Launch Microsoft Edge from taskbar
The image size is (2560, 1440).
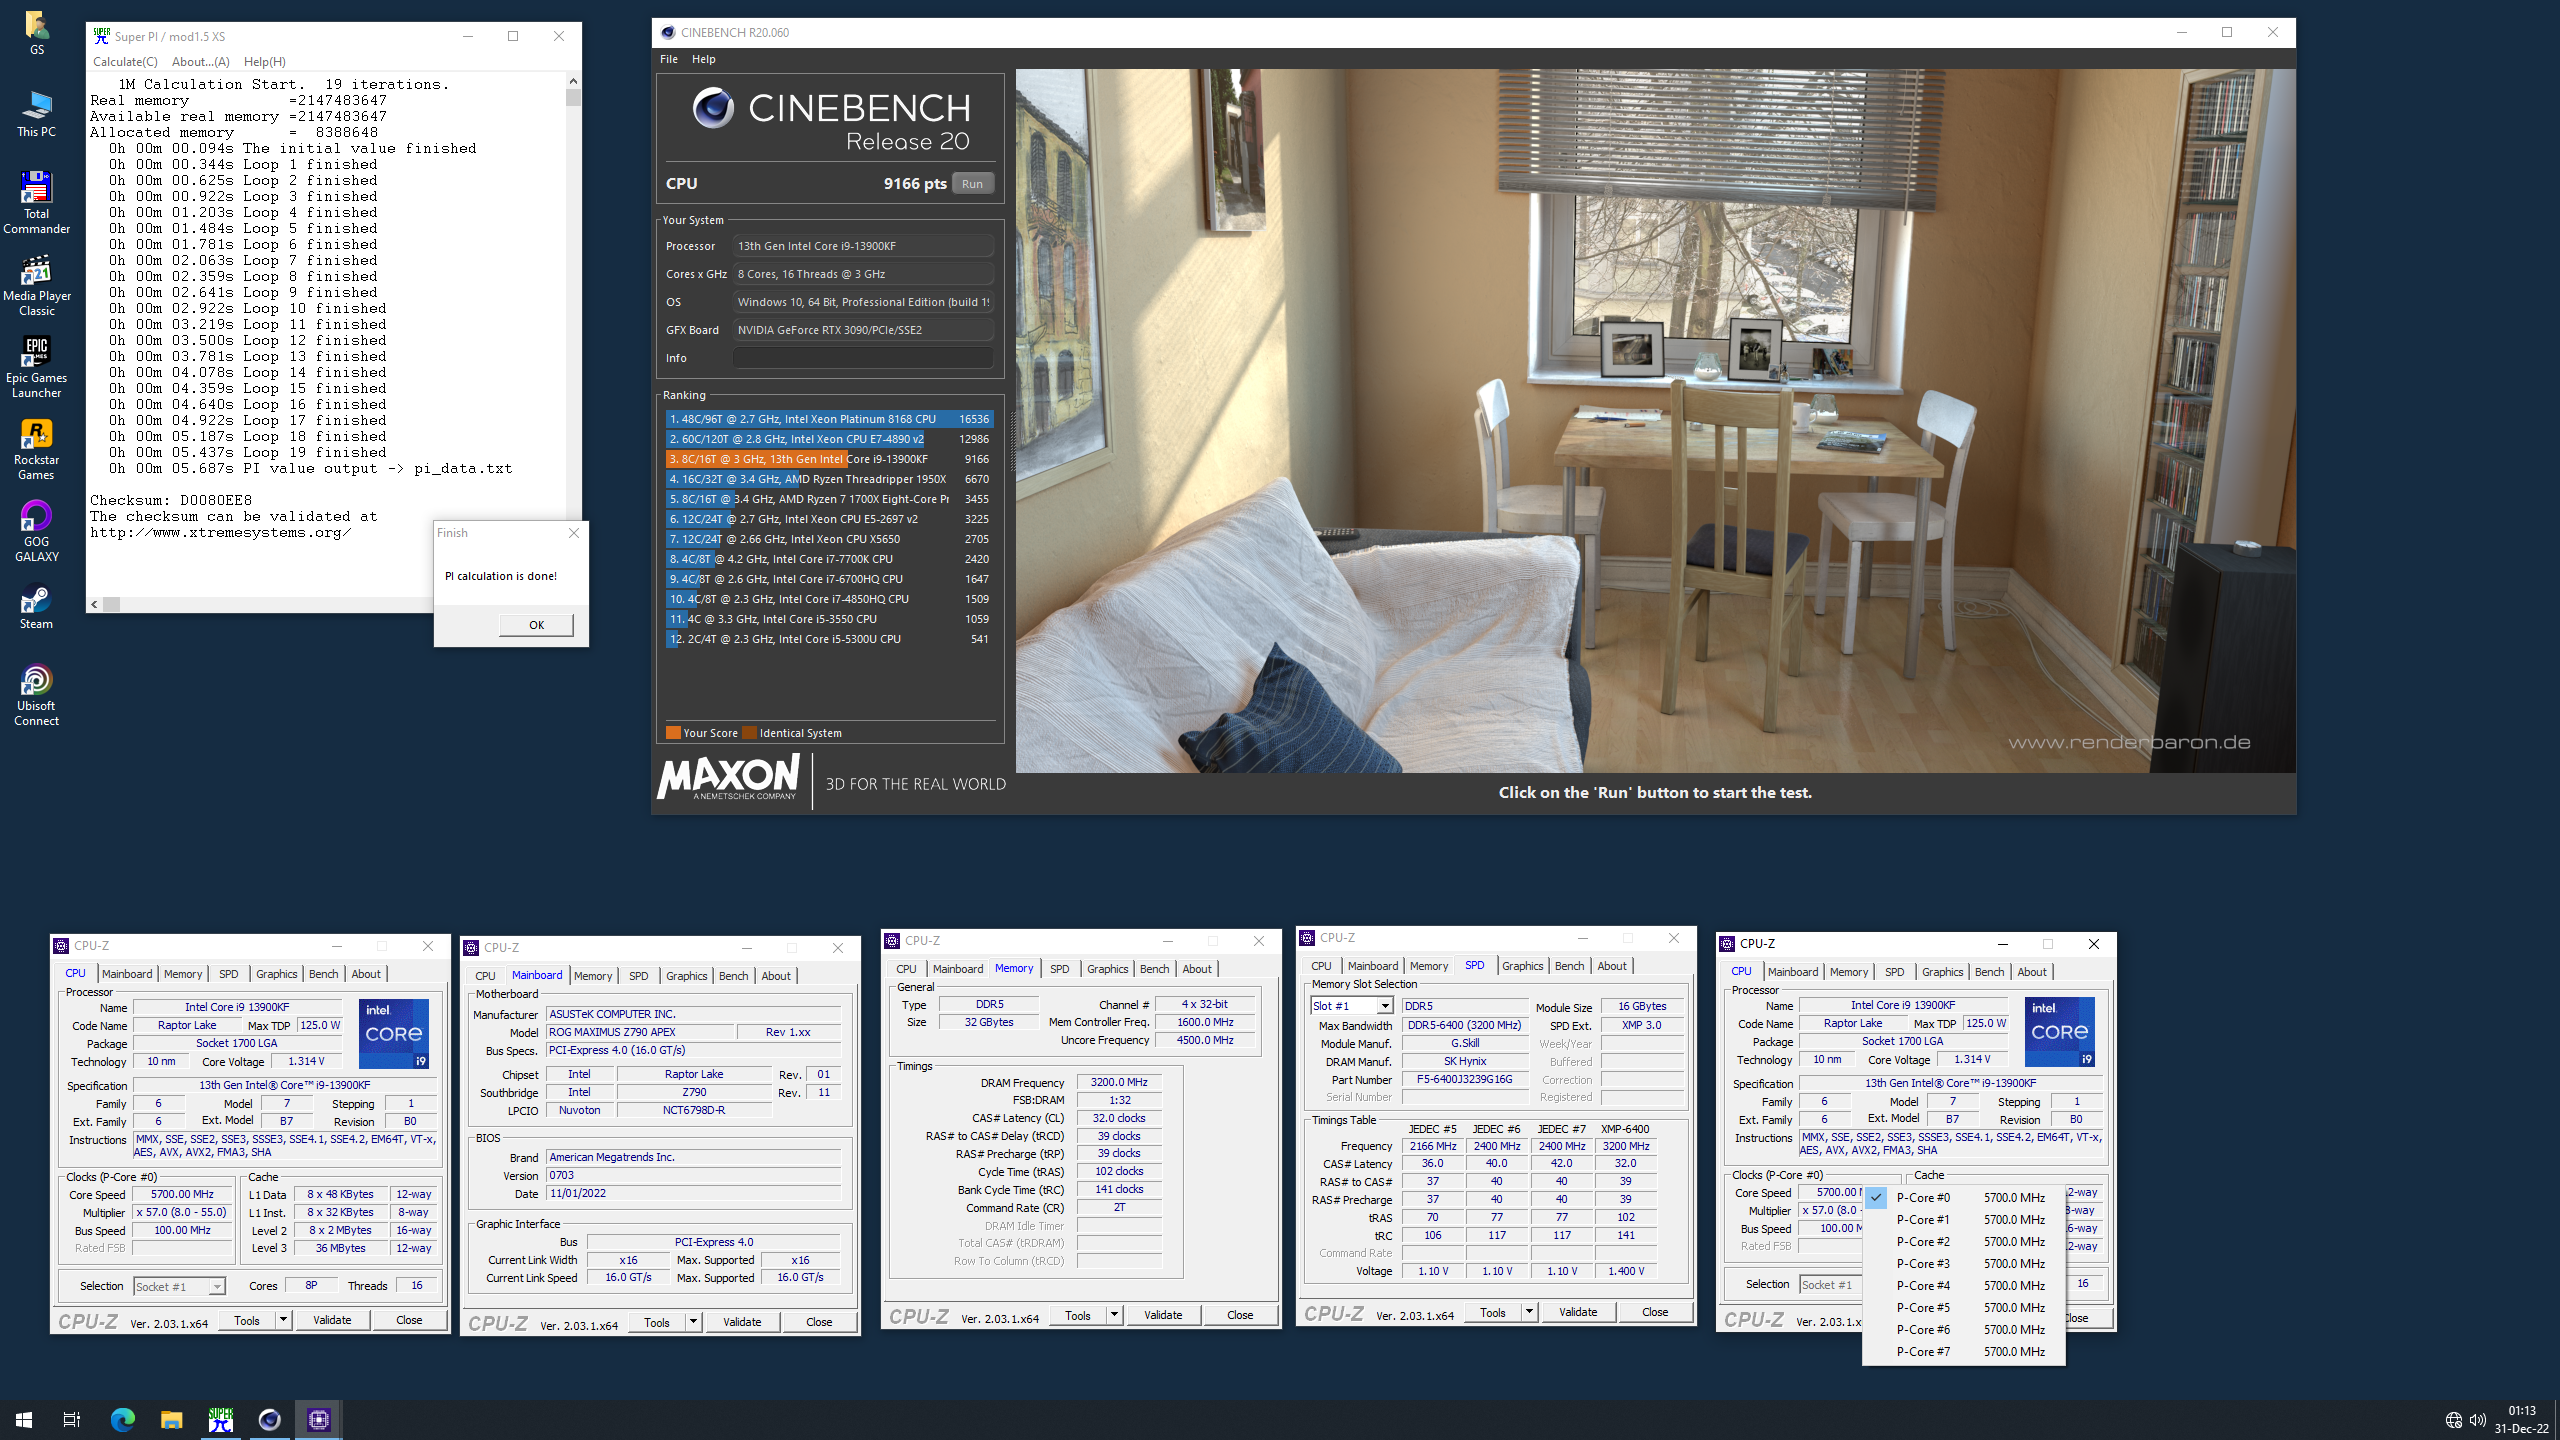(x=122, y=1419)
